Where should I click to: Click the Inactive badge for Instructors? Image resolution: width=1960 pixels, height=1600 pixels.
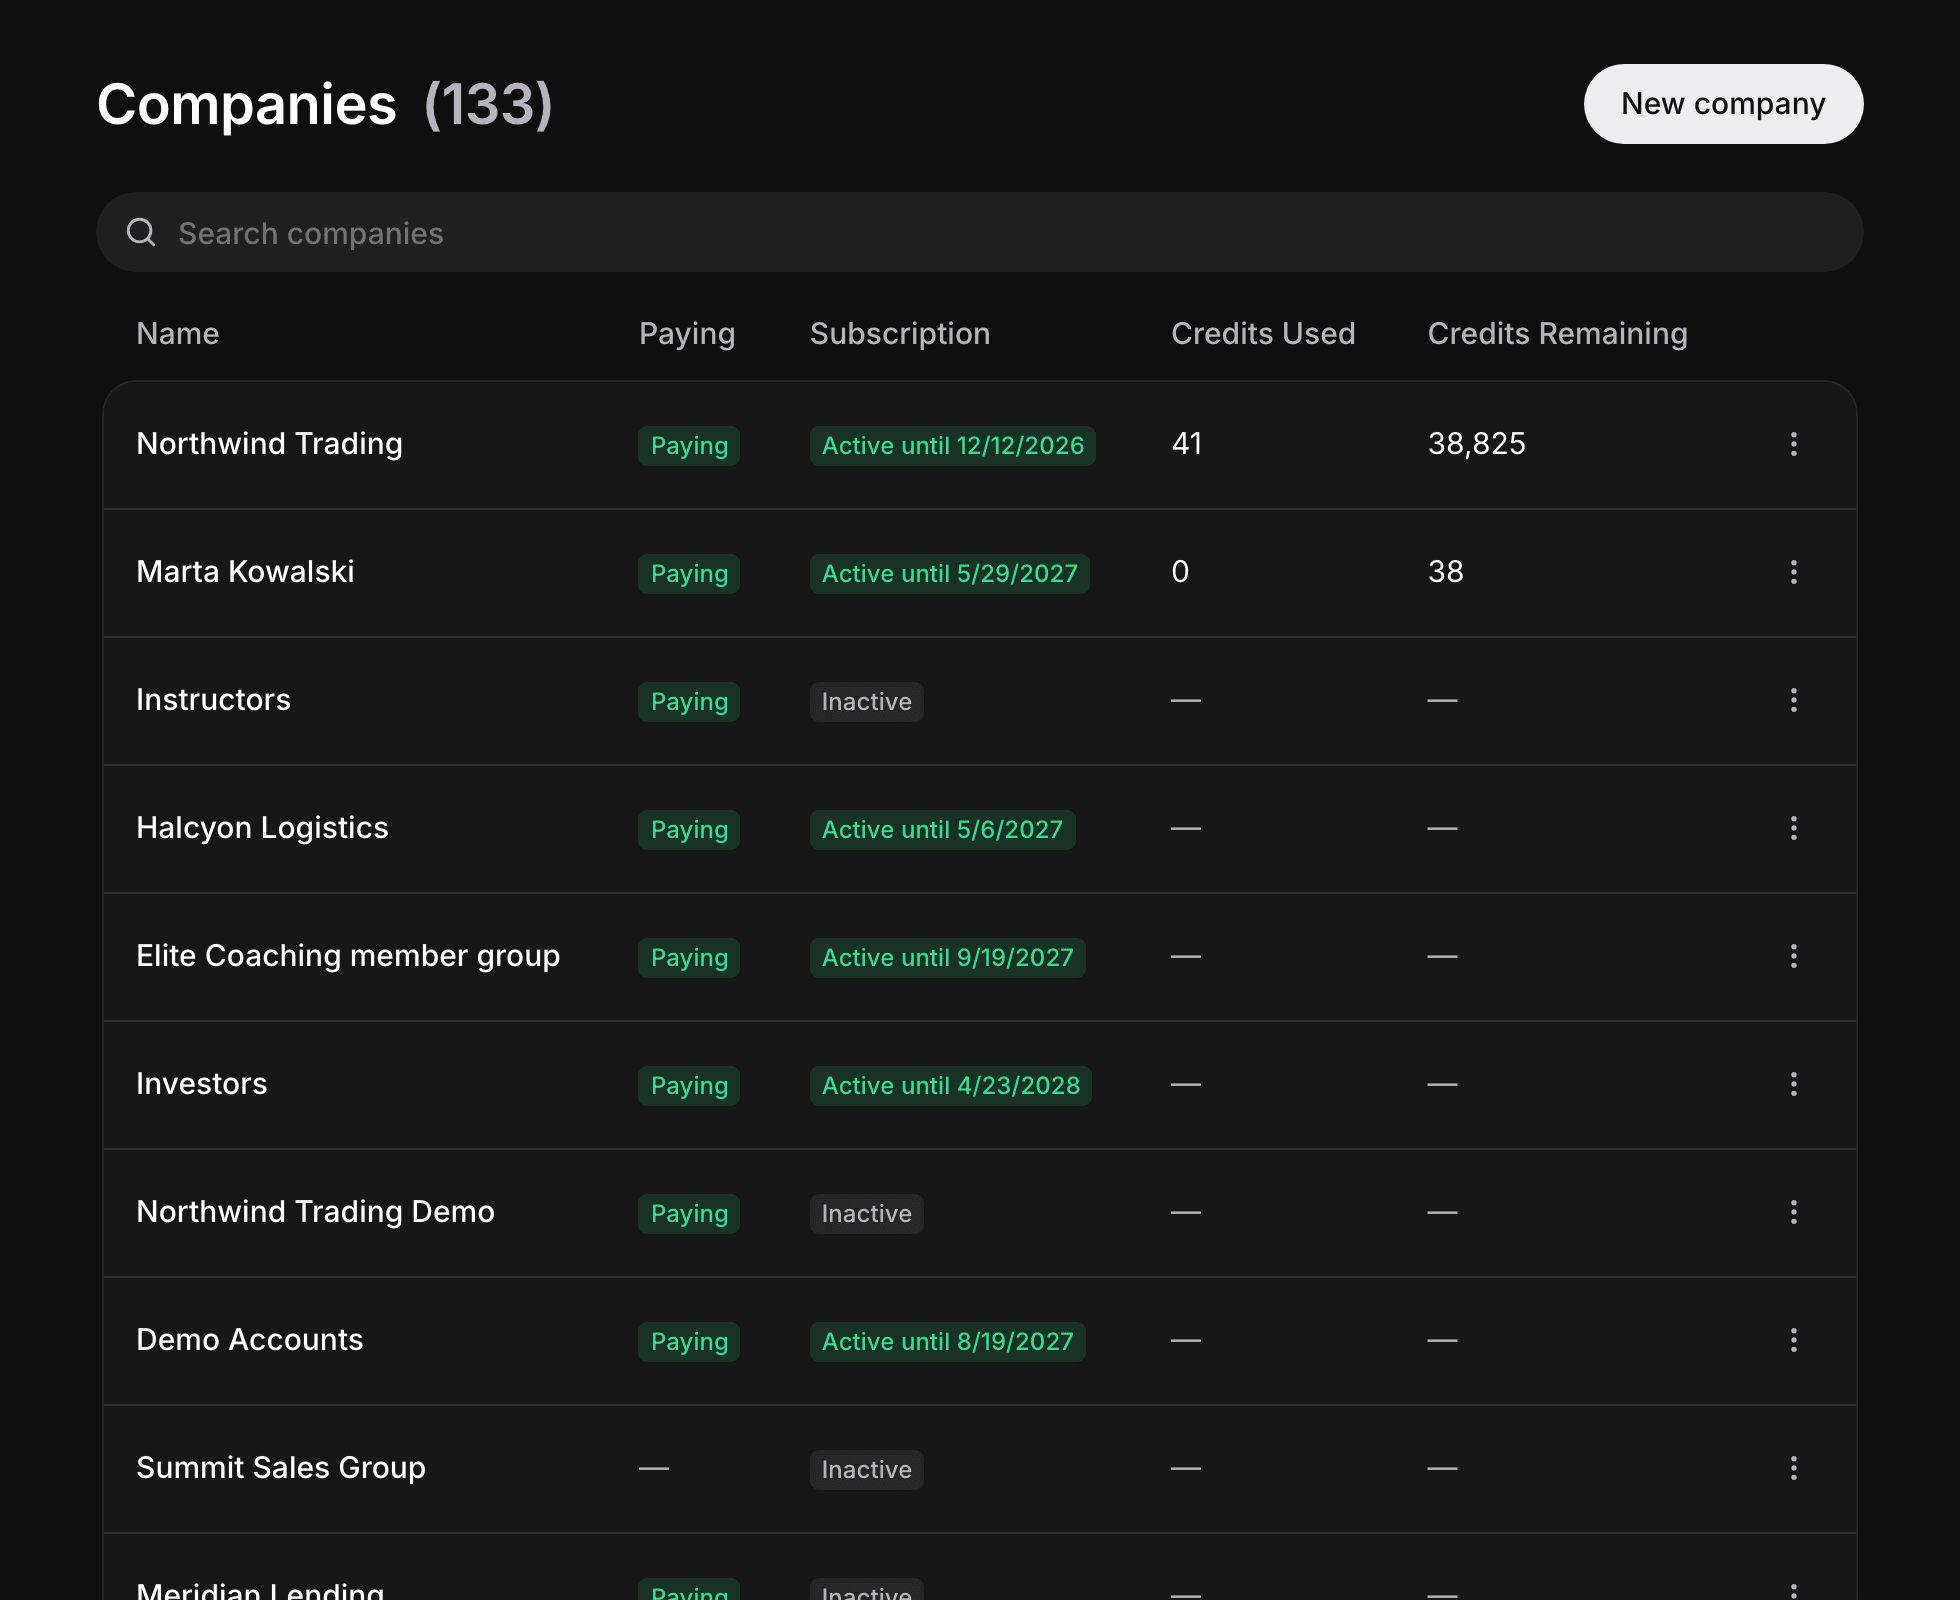click(x=866, y=702)
